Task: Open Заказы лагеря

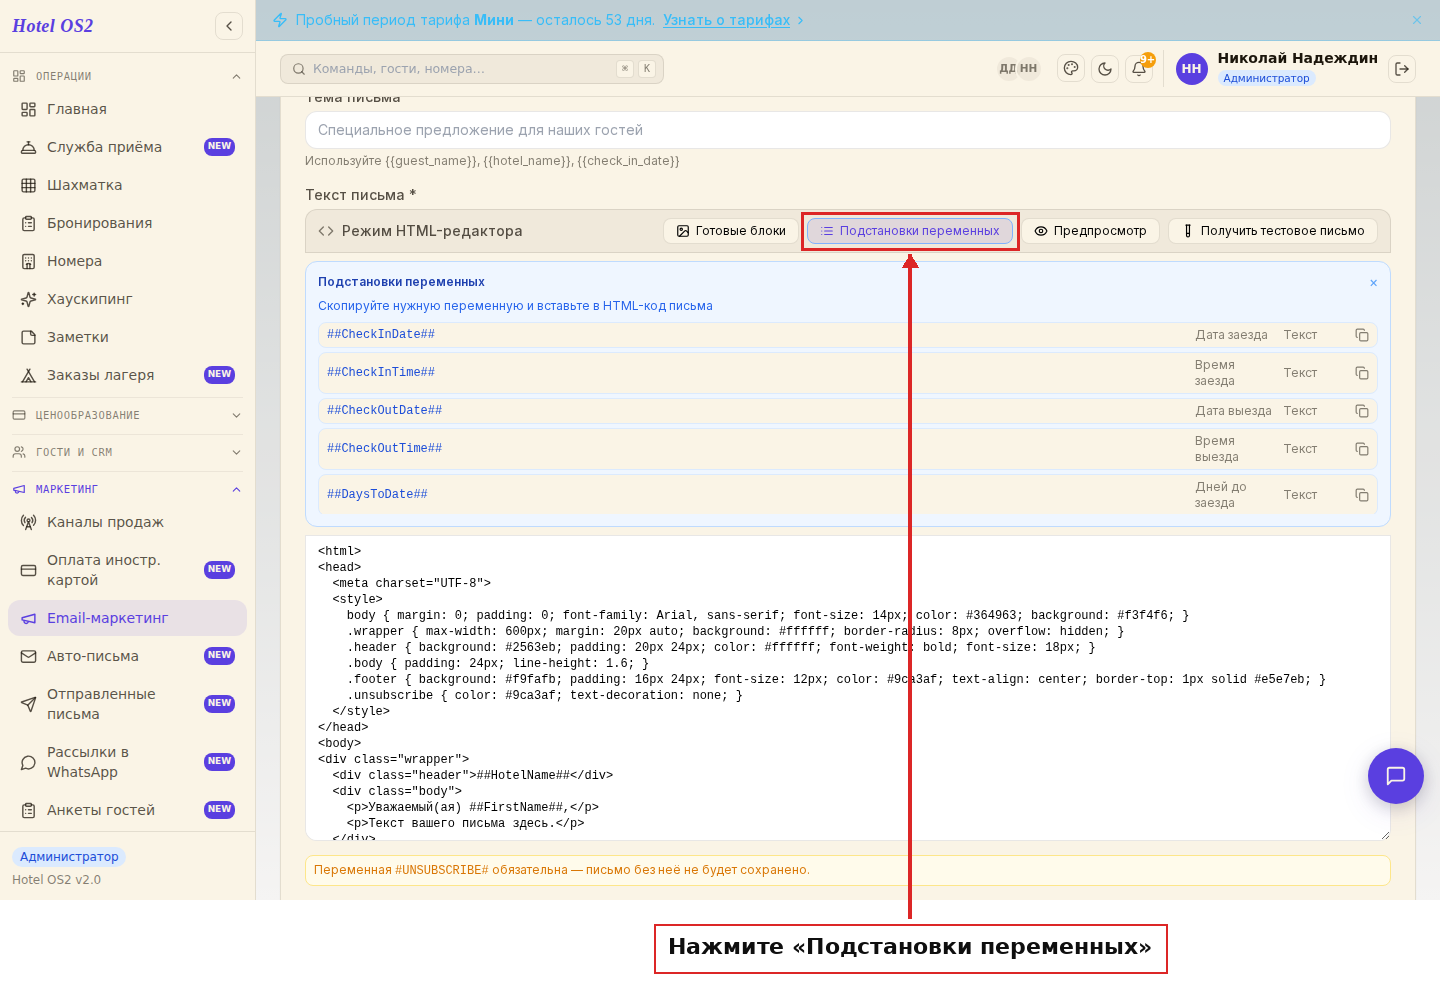Action: pos(127,375)
